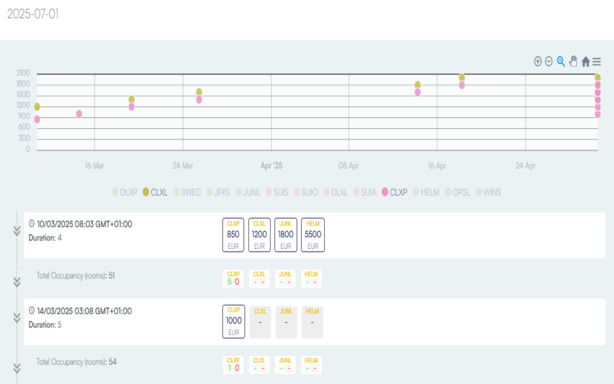Enable SWED series in legend
614x384 pixels.
(x=187, y=192)
